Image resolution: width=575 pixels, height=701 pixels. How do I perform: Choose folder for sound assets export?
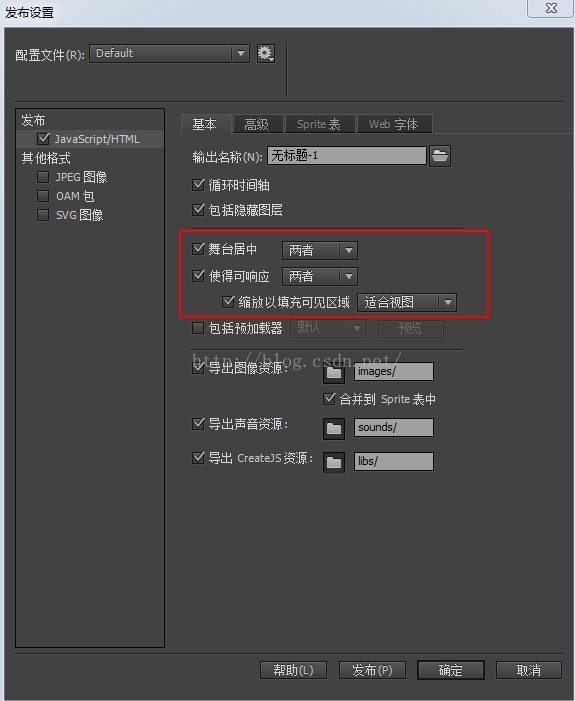[334, 428]
